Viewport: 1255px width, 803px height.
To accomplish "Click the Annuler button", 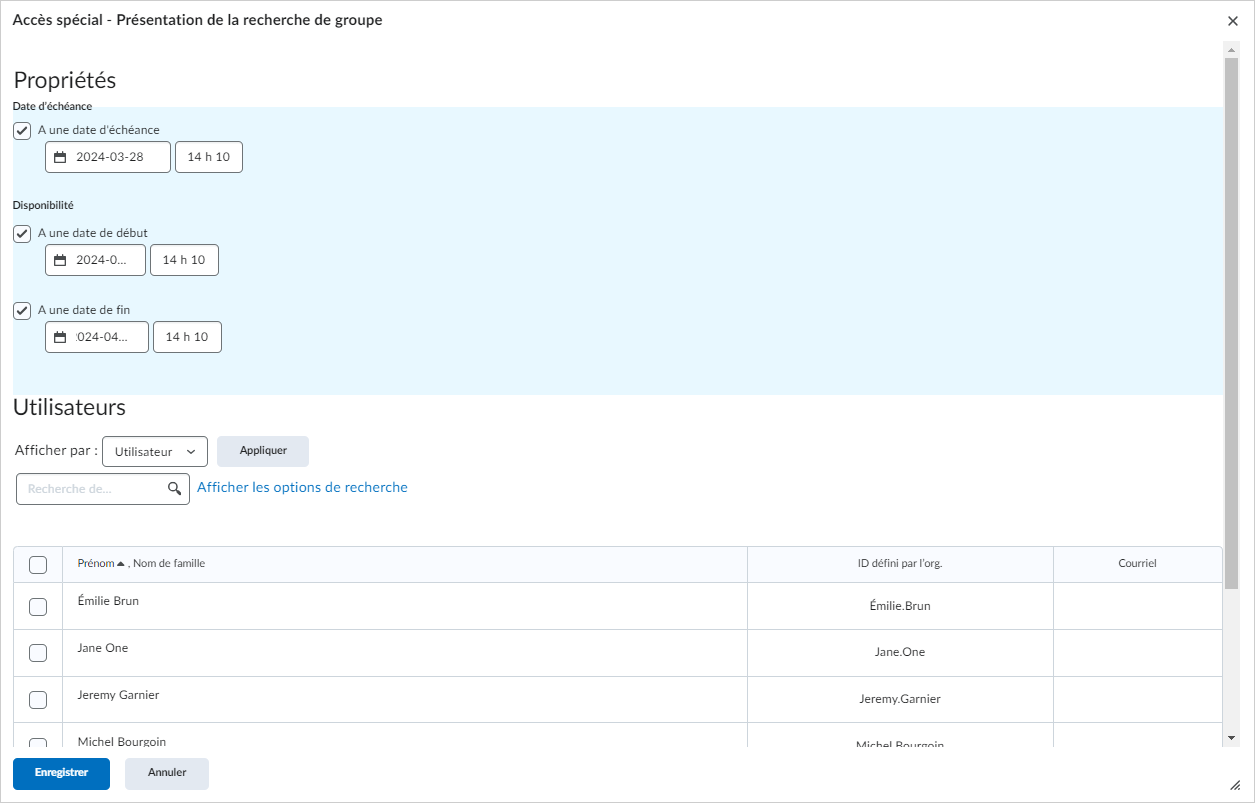I will click(x=167, y=774).
